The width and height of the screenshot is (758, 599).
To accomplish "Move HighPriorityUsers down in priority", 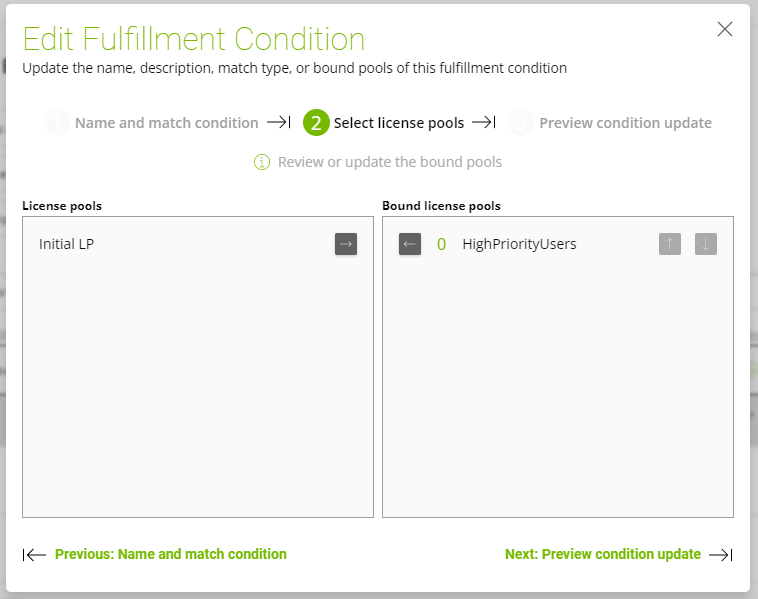I will [706, 244].
